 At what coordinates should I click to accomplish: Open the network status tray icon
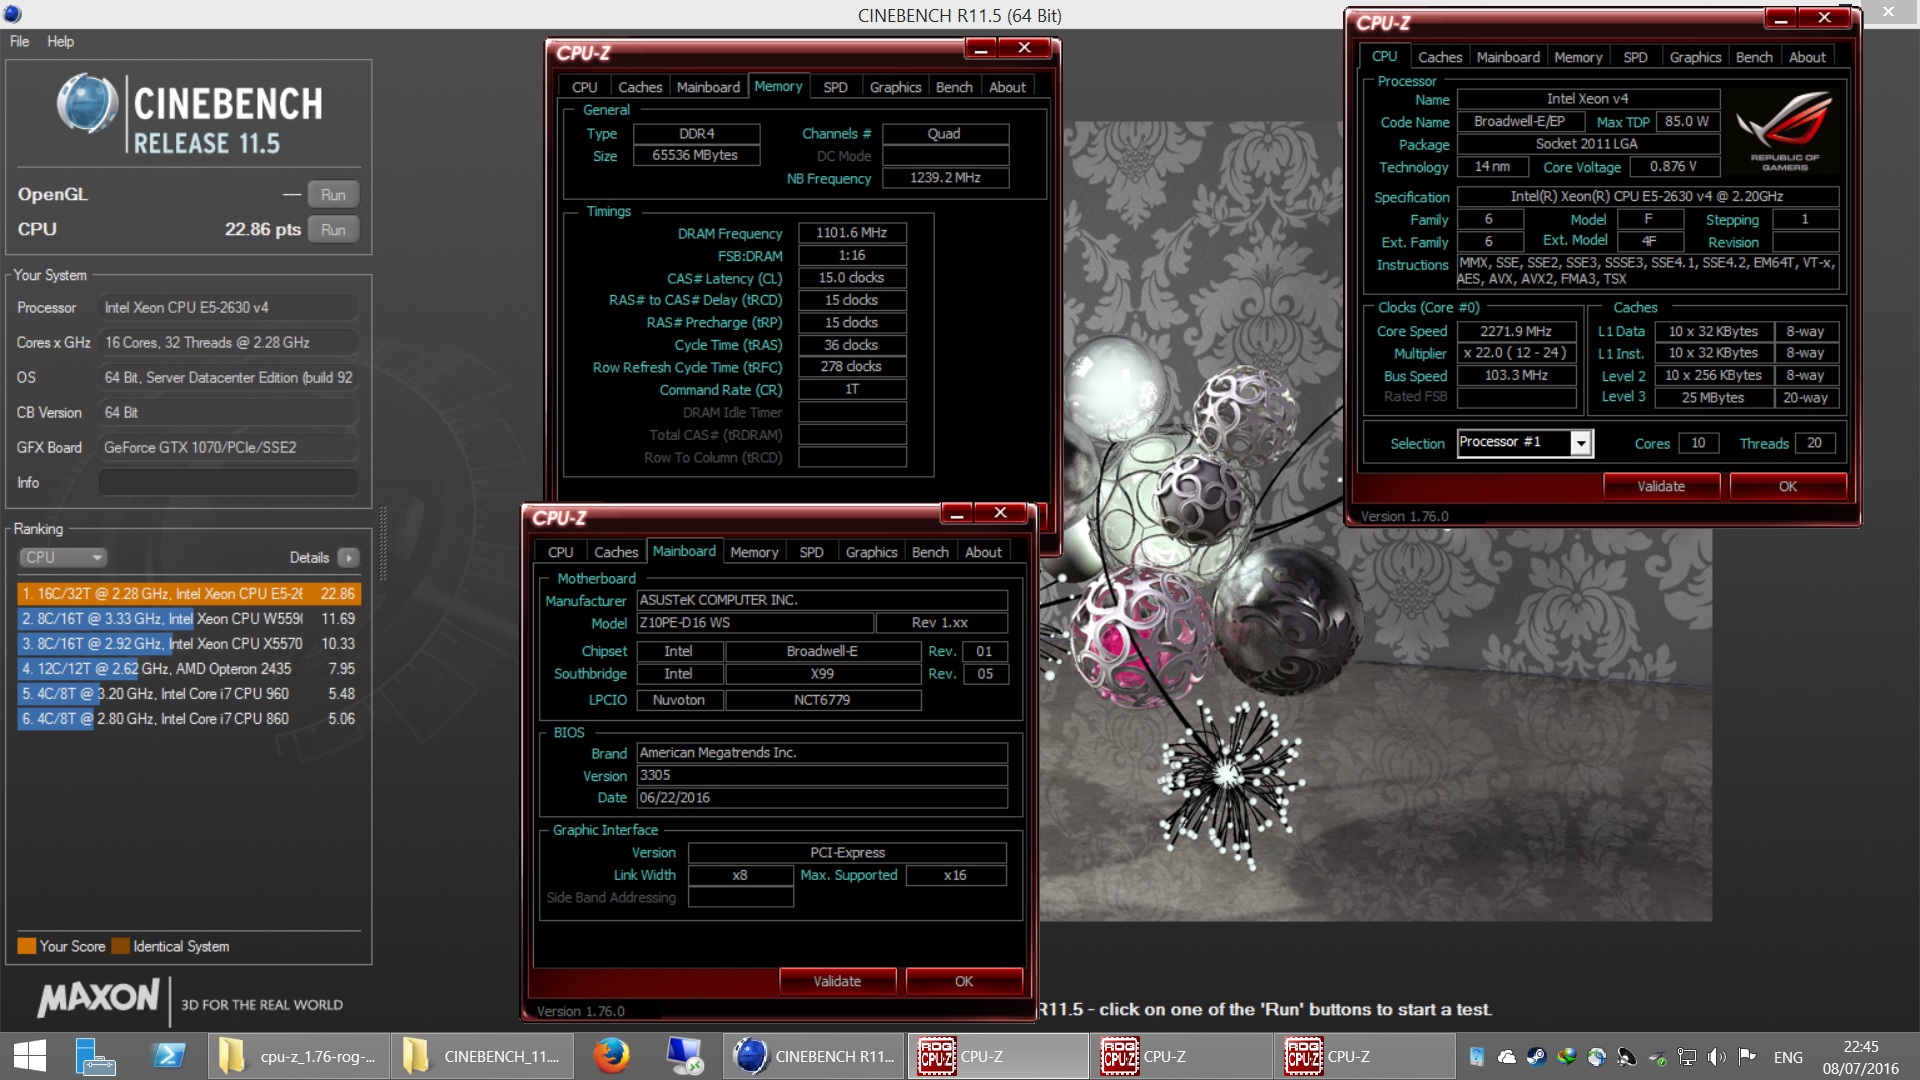pyautogui.click(x=1687, y=1057)
